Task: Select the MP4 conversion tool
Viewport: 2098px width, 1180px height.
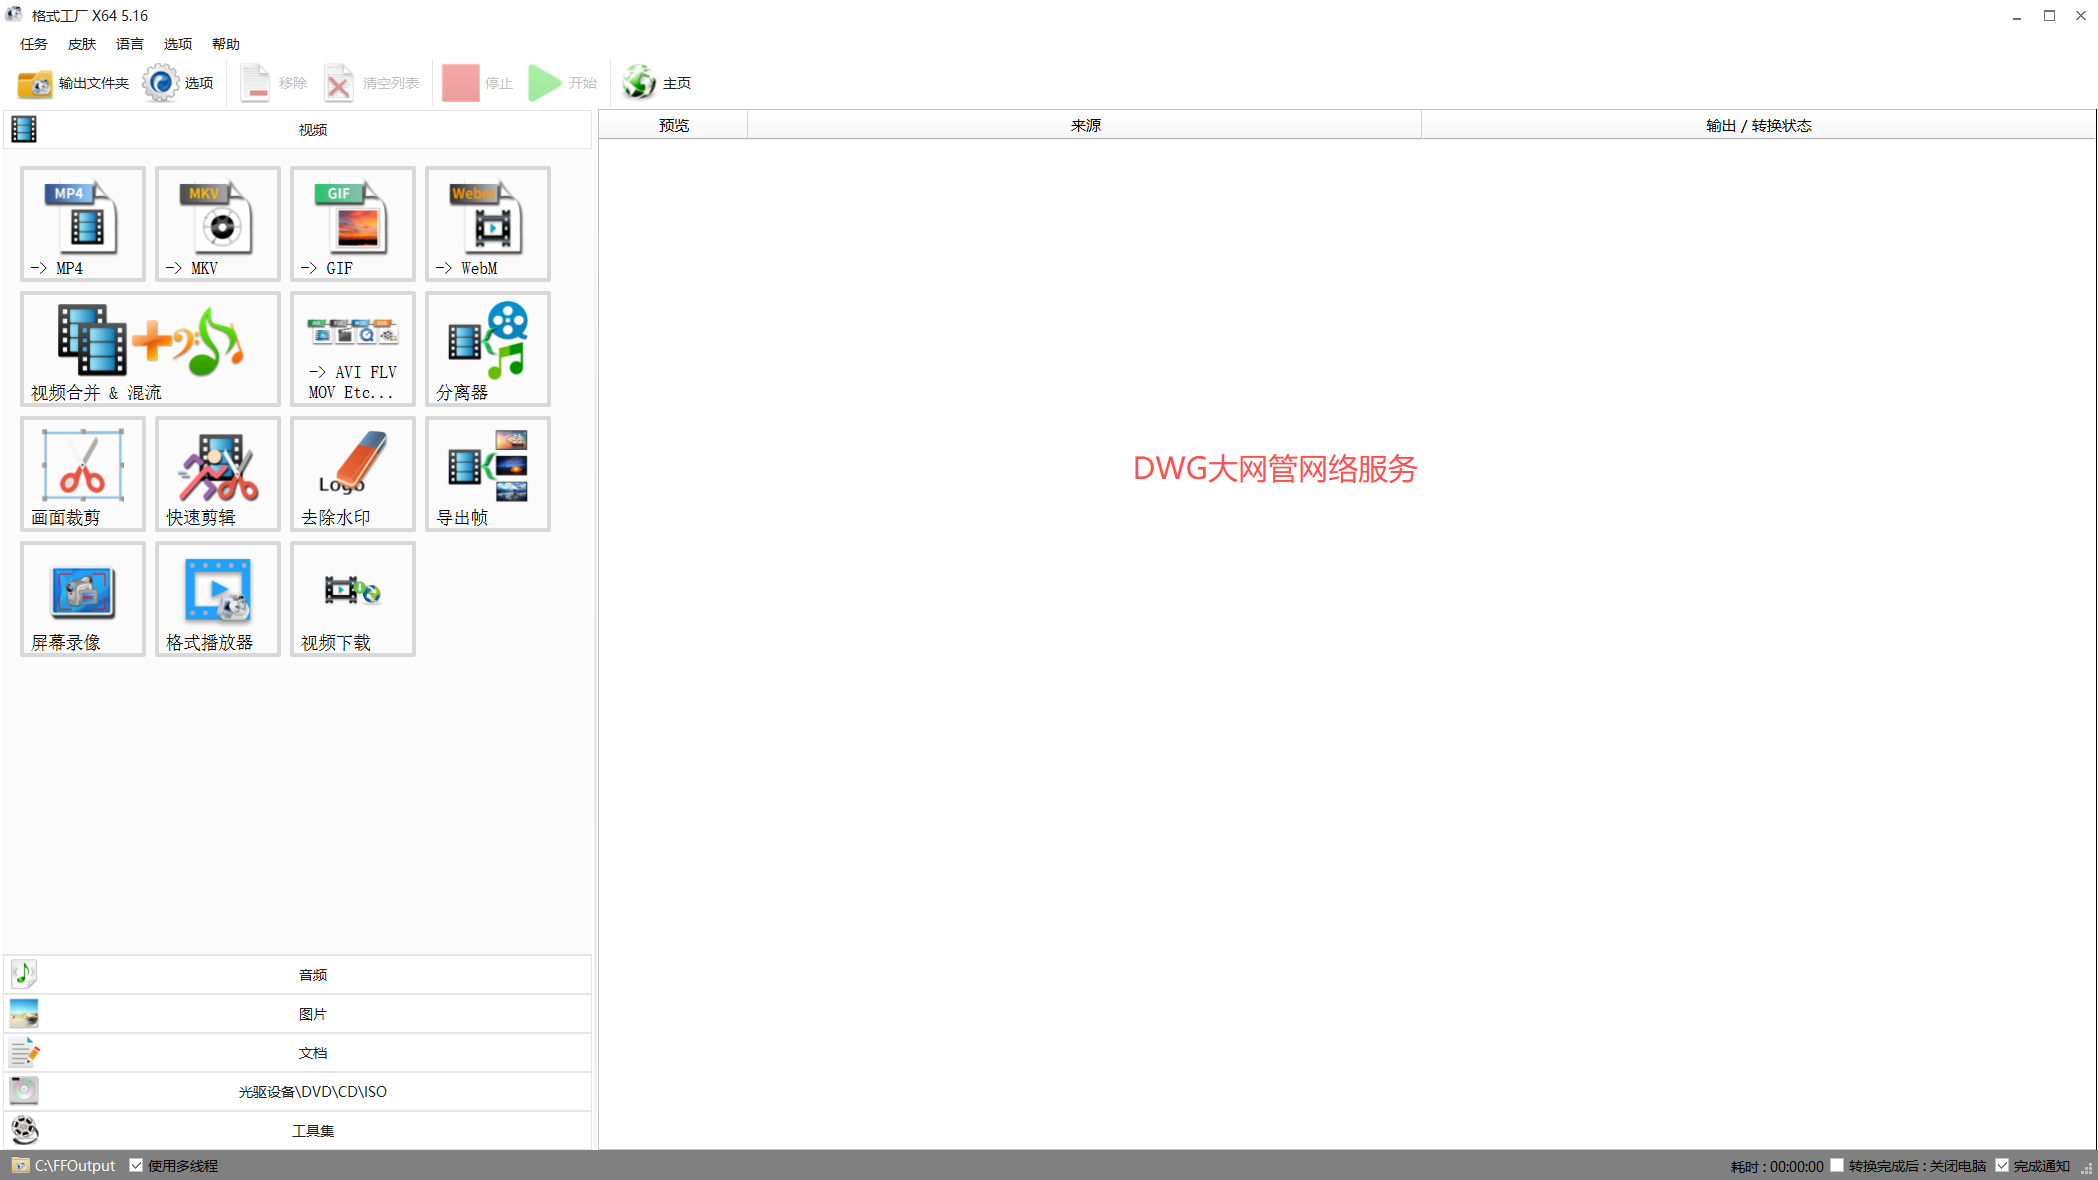Action: tap(82, 224)
